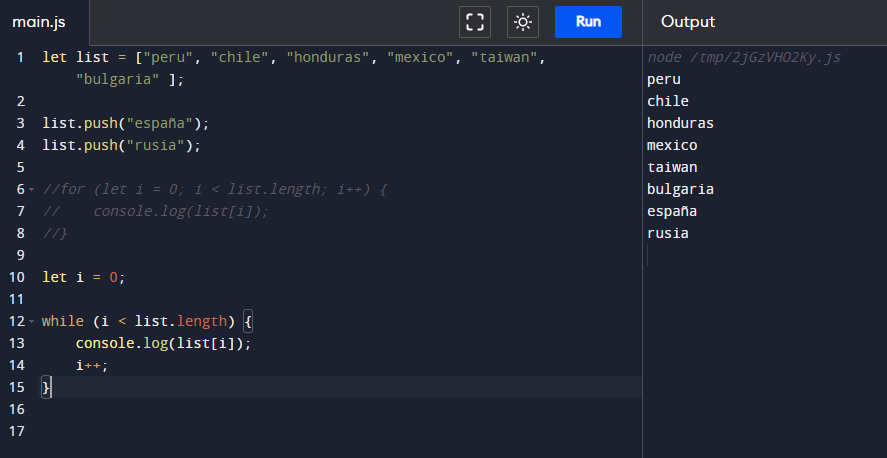Click the closing brace on line 15

coord(46,387)
